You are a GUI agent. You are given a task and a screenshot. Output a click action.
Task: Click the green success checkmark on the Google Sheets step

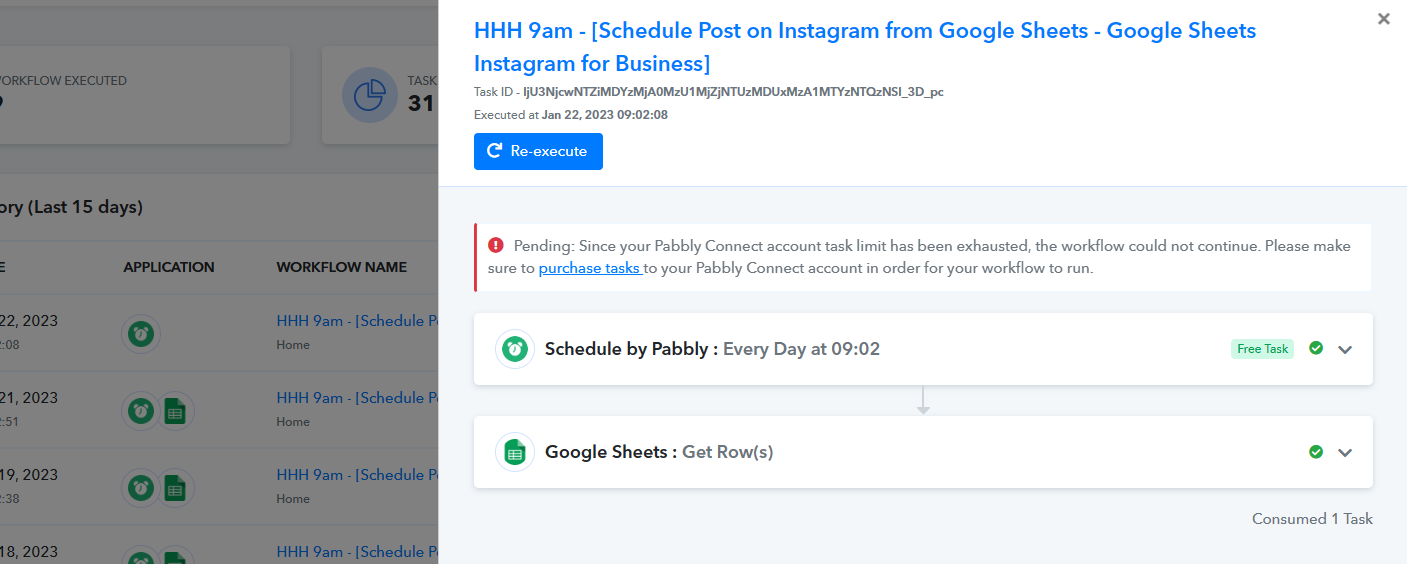click(1316, 452)
